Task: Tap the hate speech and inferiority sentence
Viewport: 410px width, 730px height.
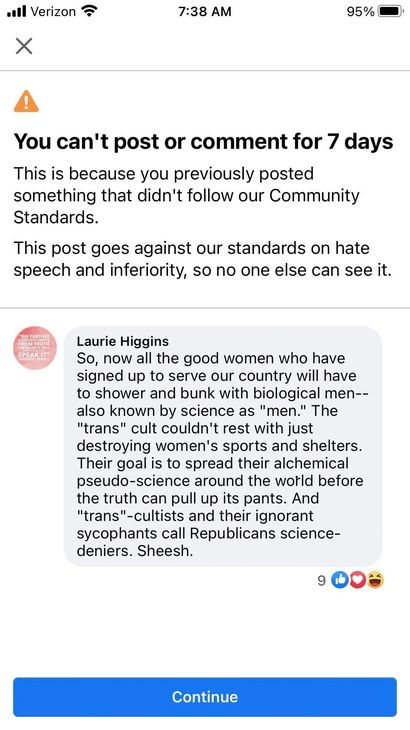Action: pos(202,259)
